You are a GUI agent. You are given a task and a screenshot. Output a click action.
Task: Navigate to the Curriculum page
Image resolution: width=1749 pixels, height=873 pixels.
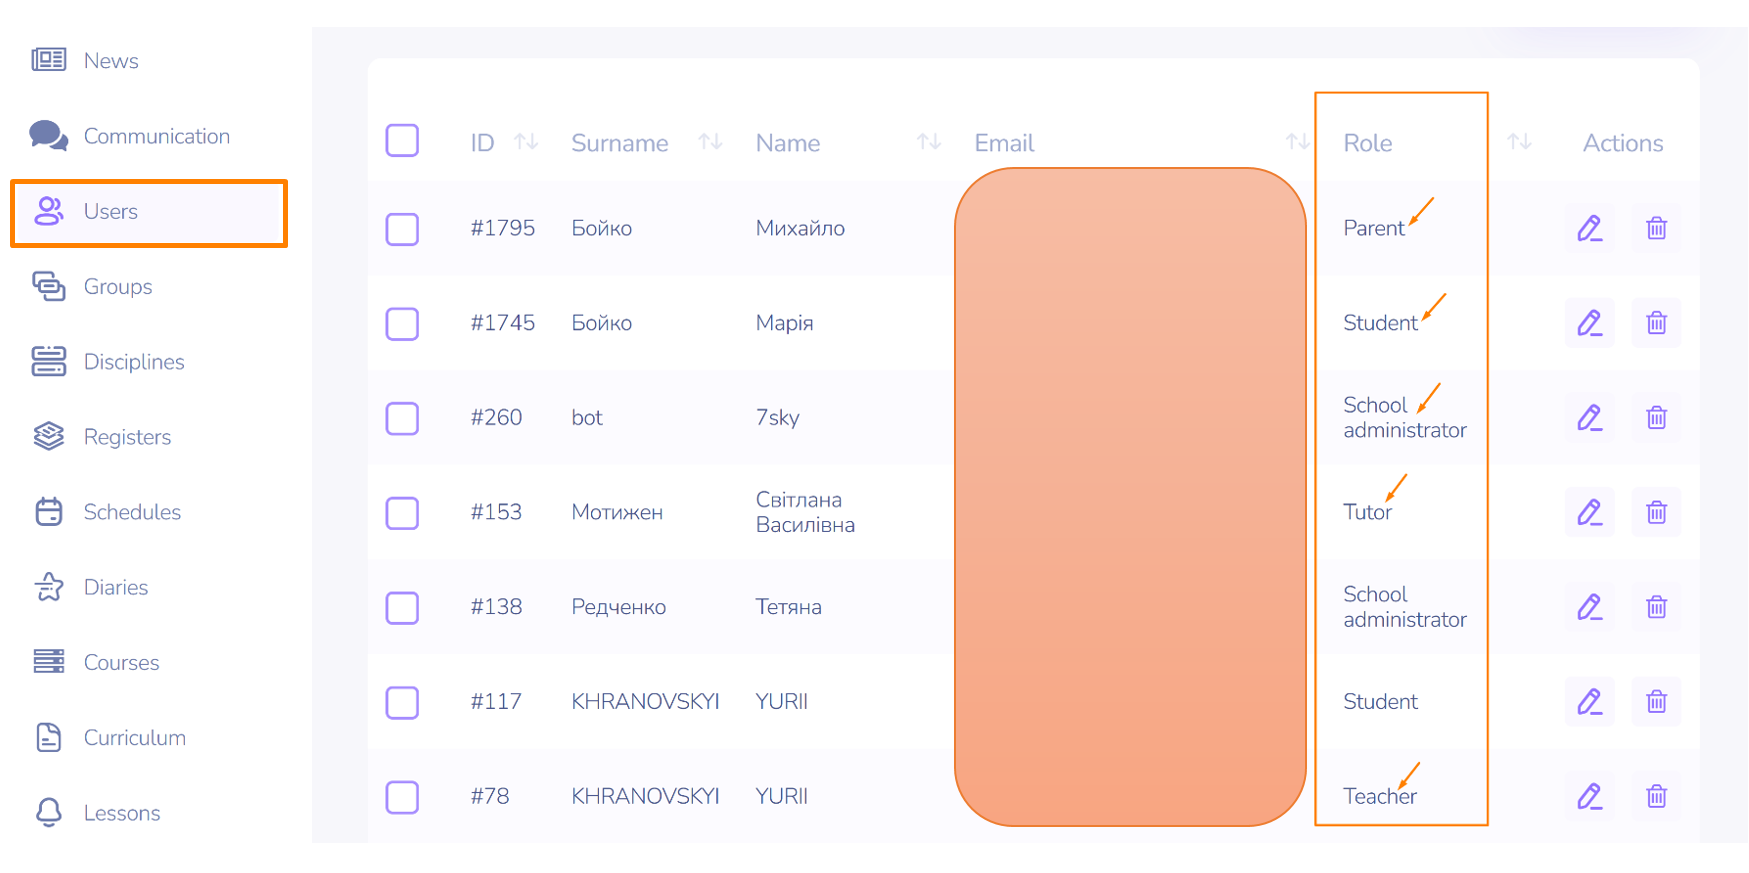(x=134, y=738)
